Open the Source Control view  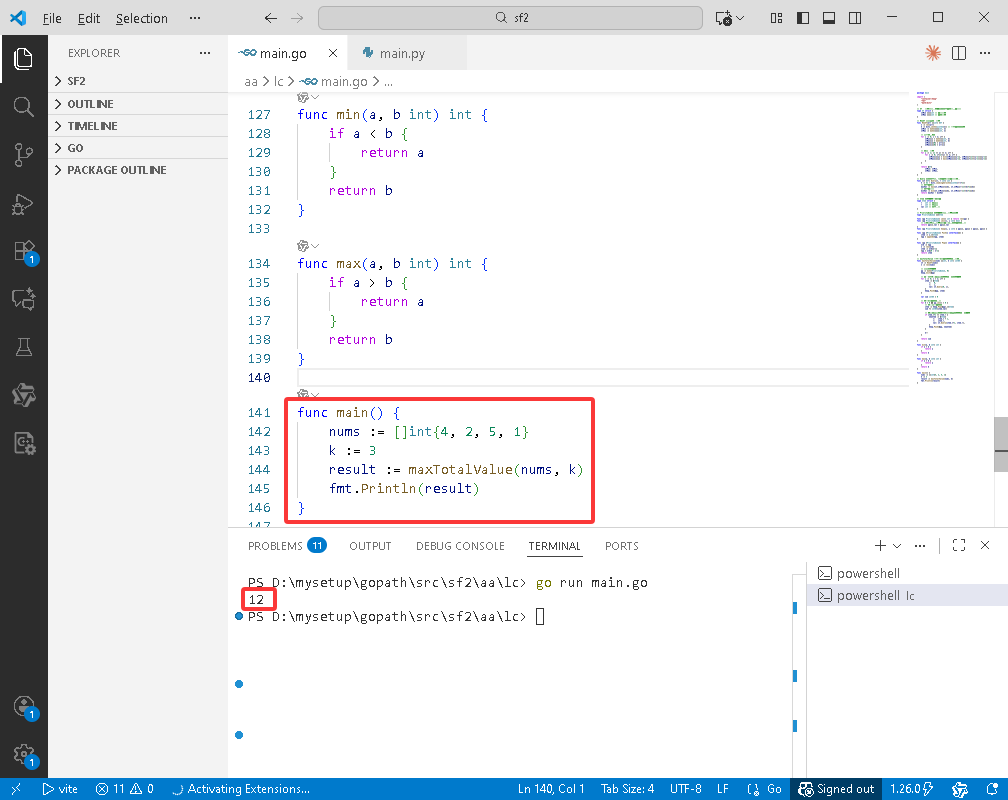[x=23, y=154]
